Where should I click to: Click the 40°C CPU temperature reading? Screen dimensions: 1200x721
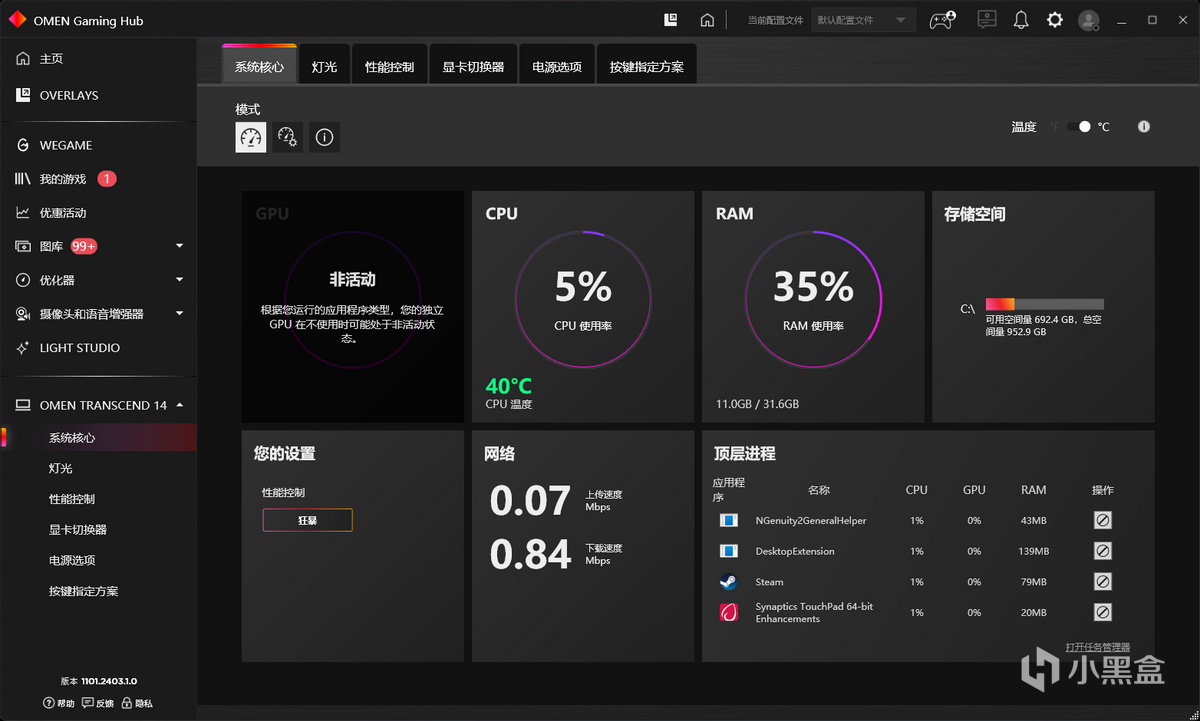tap(509, 386)
